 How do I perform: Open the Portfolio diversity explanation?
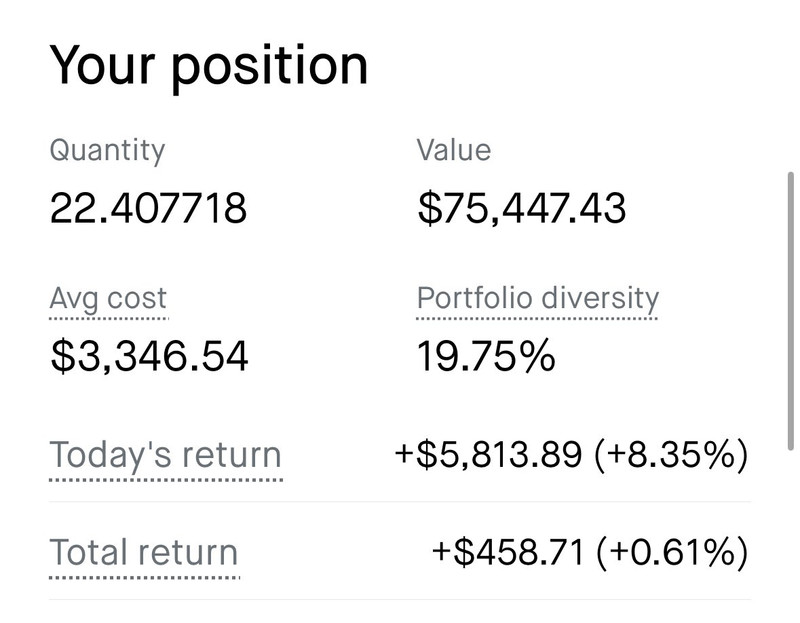(x=537, y=298)
